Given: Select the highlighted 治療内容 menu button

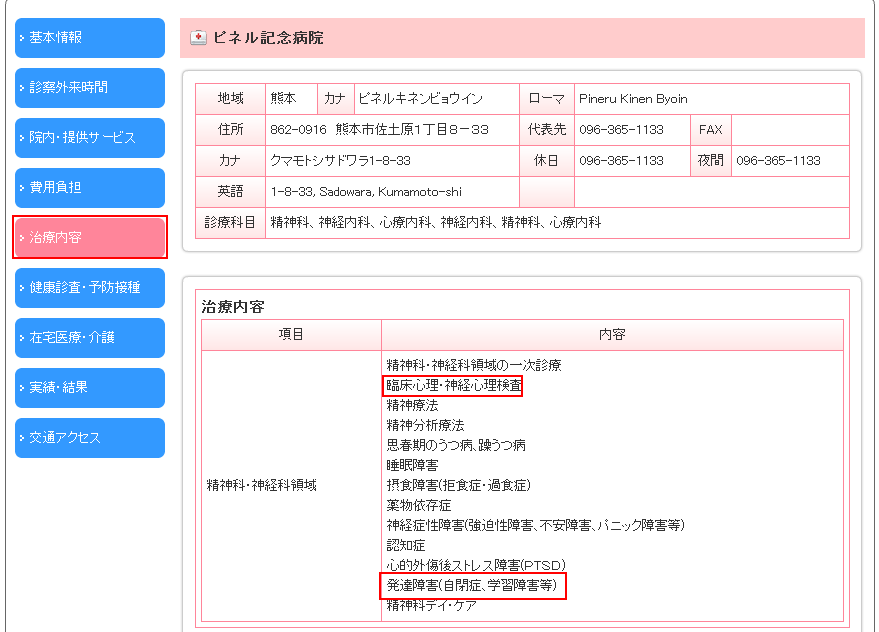Looking at the screenshot, I should tap(90, 237).
